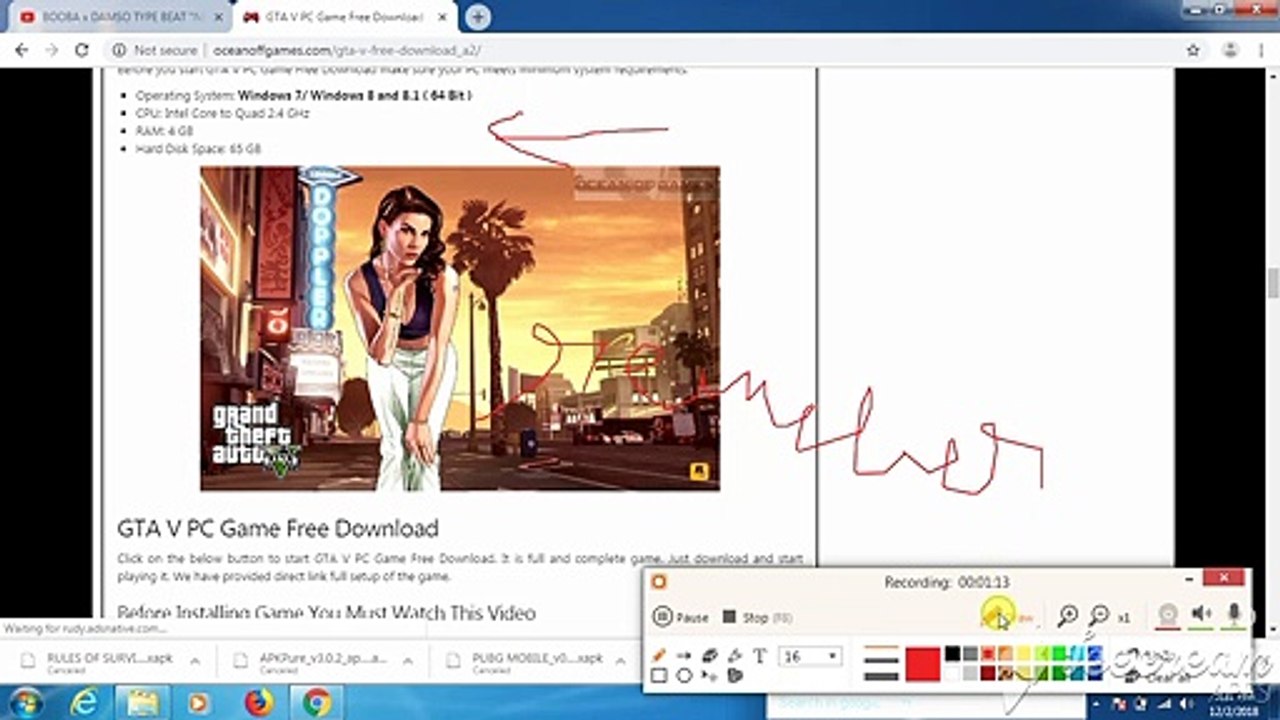Select the rectangle shape tool
The width and height of the screenshot is (1280, 720).
(659, 676)
